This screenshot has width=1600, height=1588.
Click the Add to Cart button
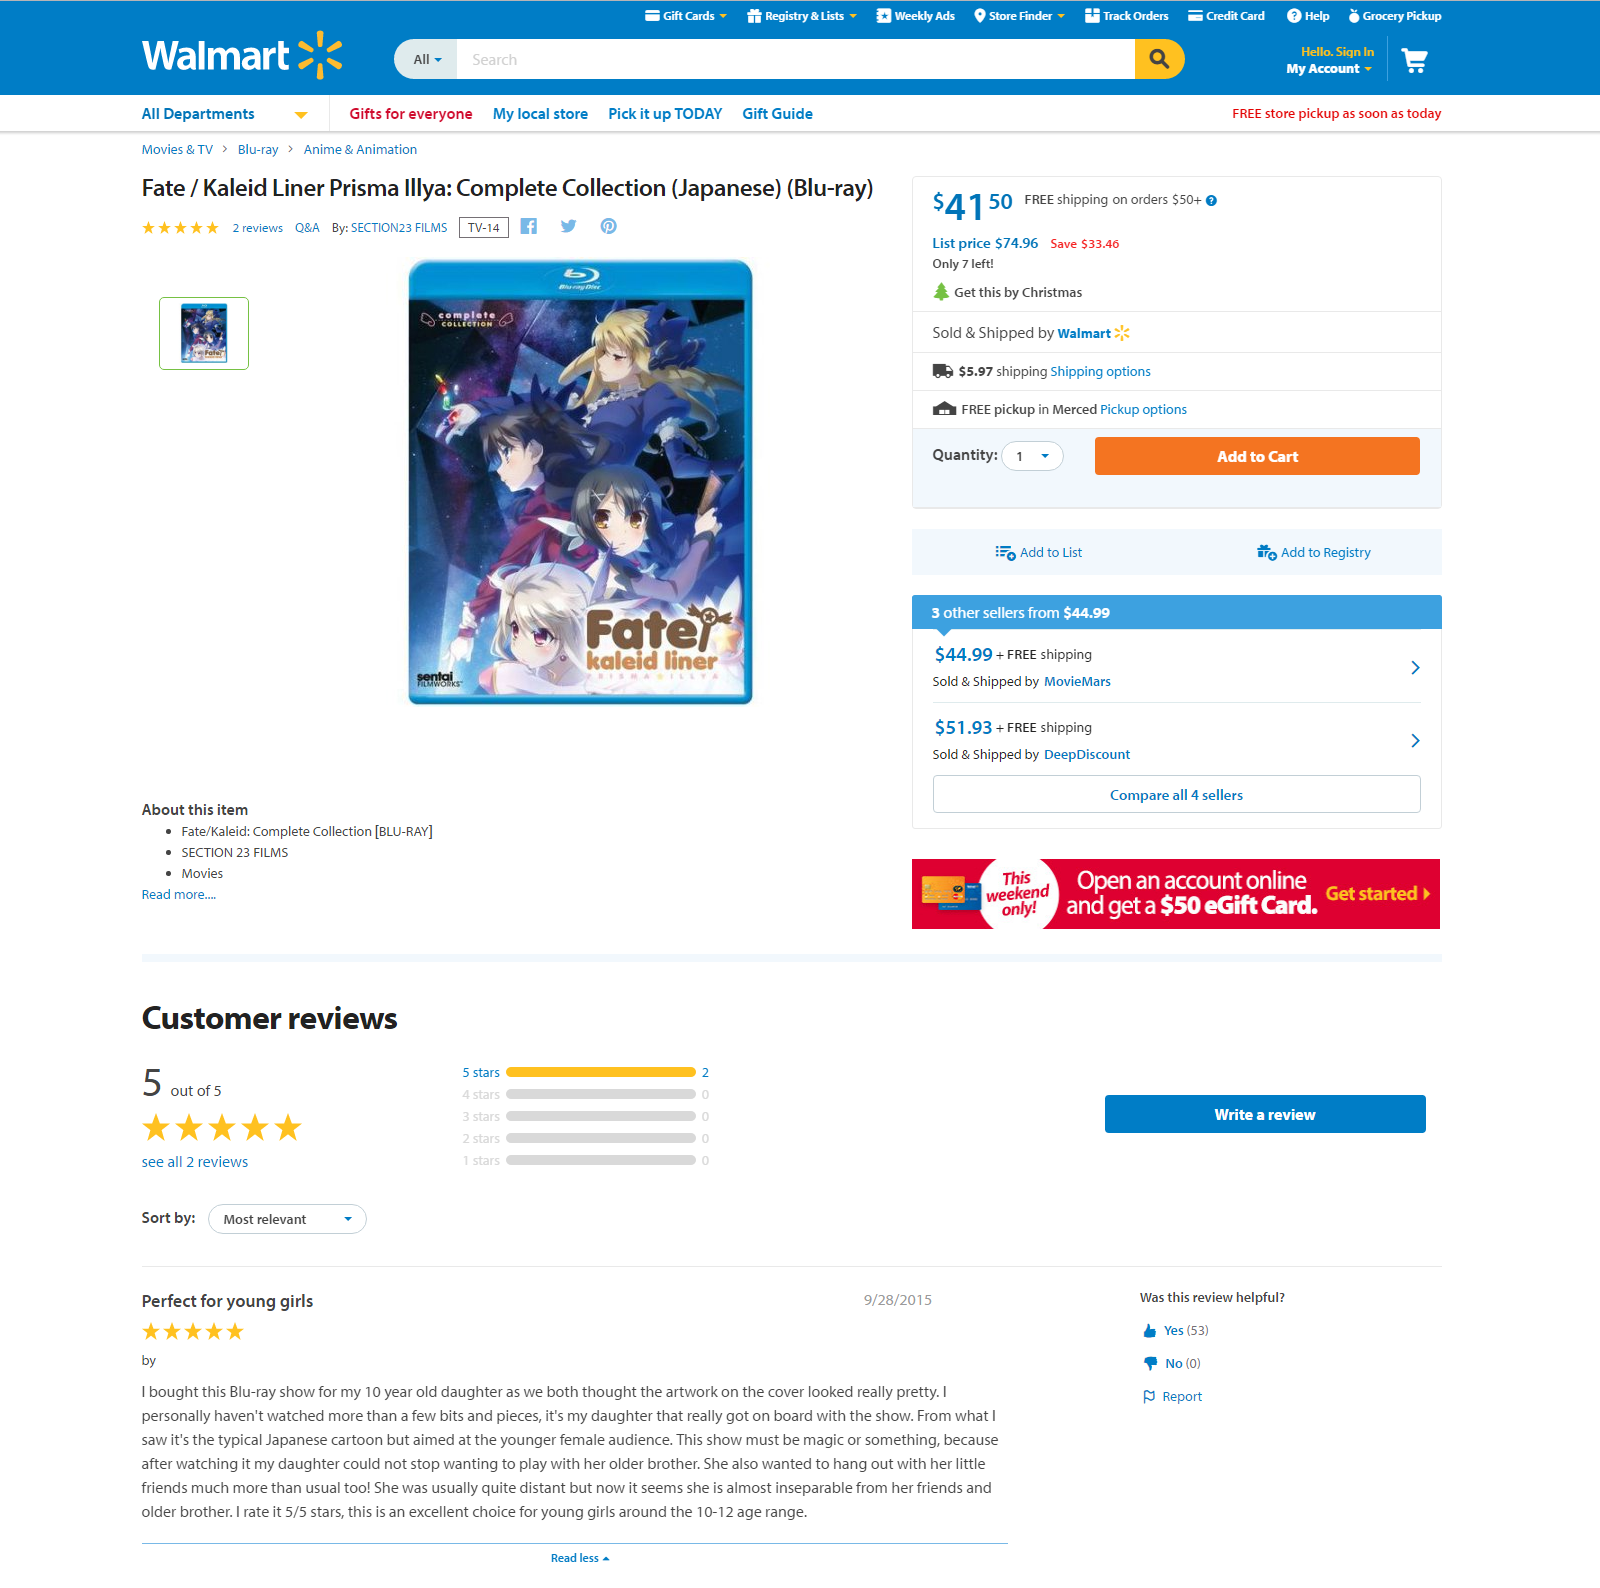pyautogui.click(x=1257, y=456)
